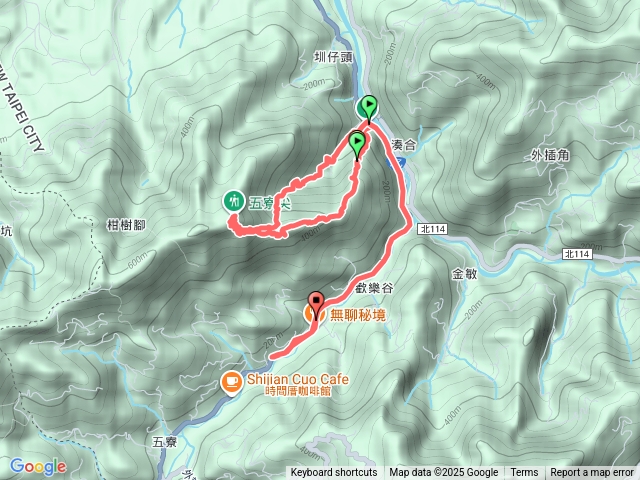Click the 柑樹腳 place label
The image size is (640, 480).
point(126,225)
